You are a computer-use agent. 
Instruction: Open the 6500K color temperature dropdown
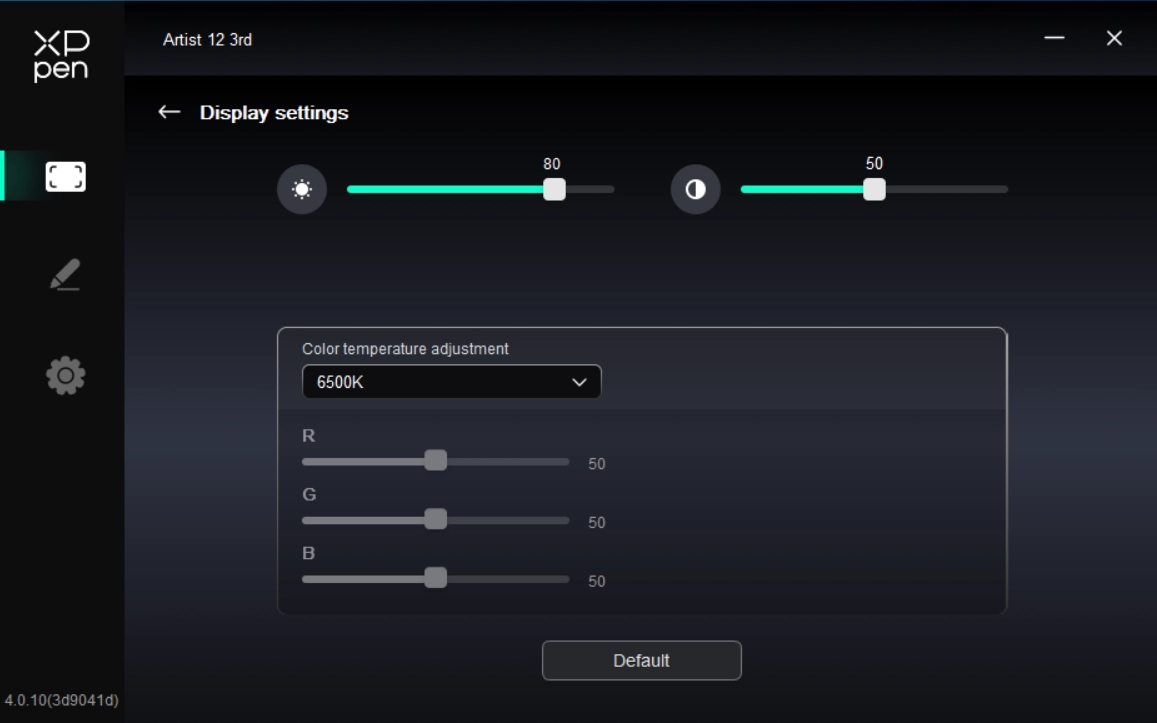click(x=451, y=382)
